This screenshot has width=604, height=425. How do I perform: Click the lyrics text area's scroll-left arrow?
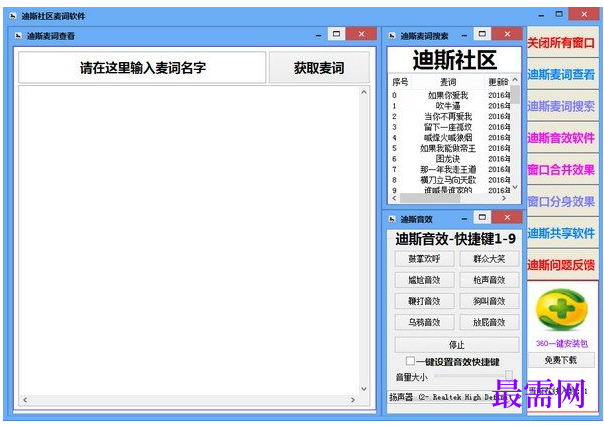tap(25, 400)
